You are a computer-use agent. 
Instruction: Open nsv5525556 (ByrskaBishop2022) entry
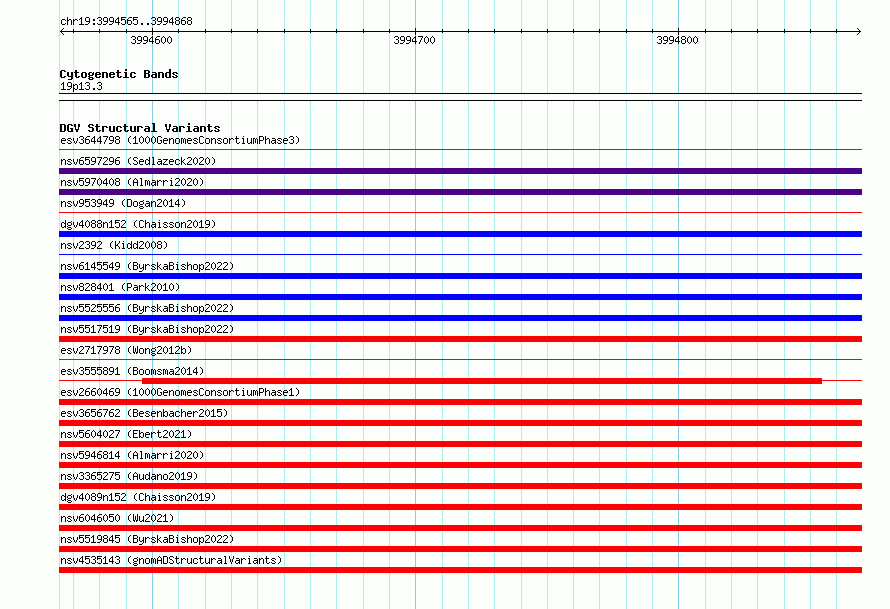[x=147, y=308]
